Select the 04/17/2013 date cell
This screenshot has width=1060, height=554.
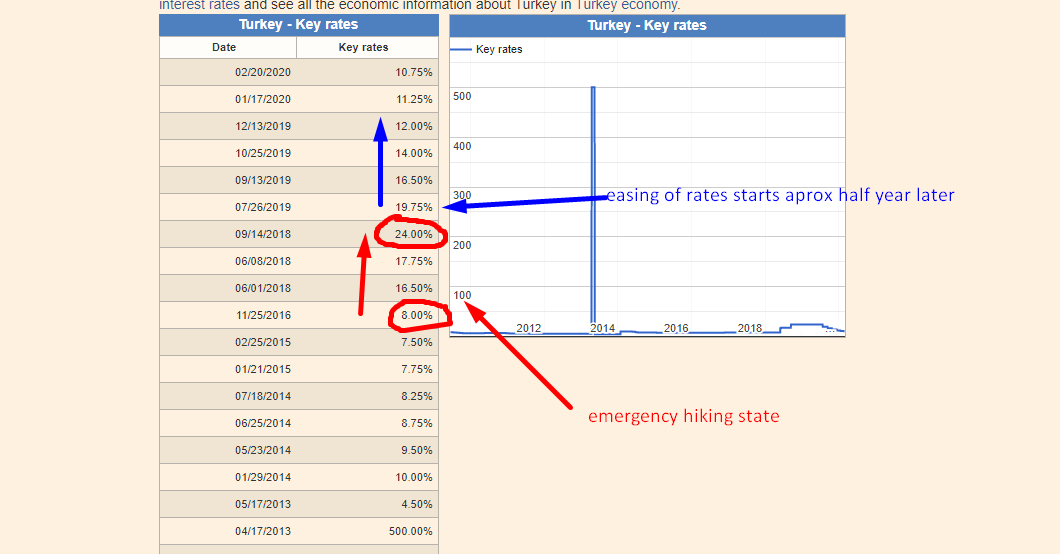(x=263, y=531)
